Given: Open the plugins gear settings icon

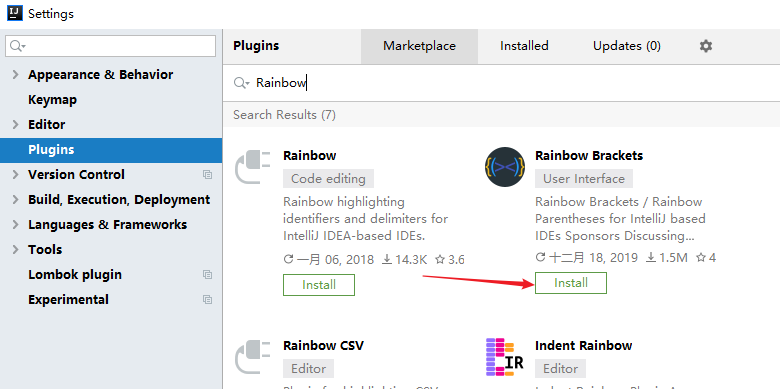Looking at the screenshot, I should pyautogui.click(x=705, y=46).
